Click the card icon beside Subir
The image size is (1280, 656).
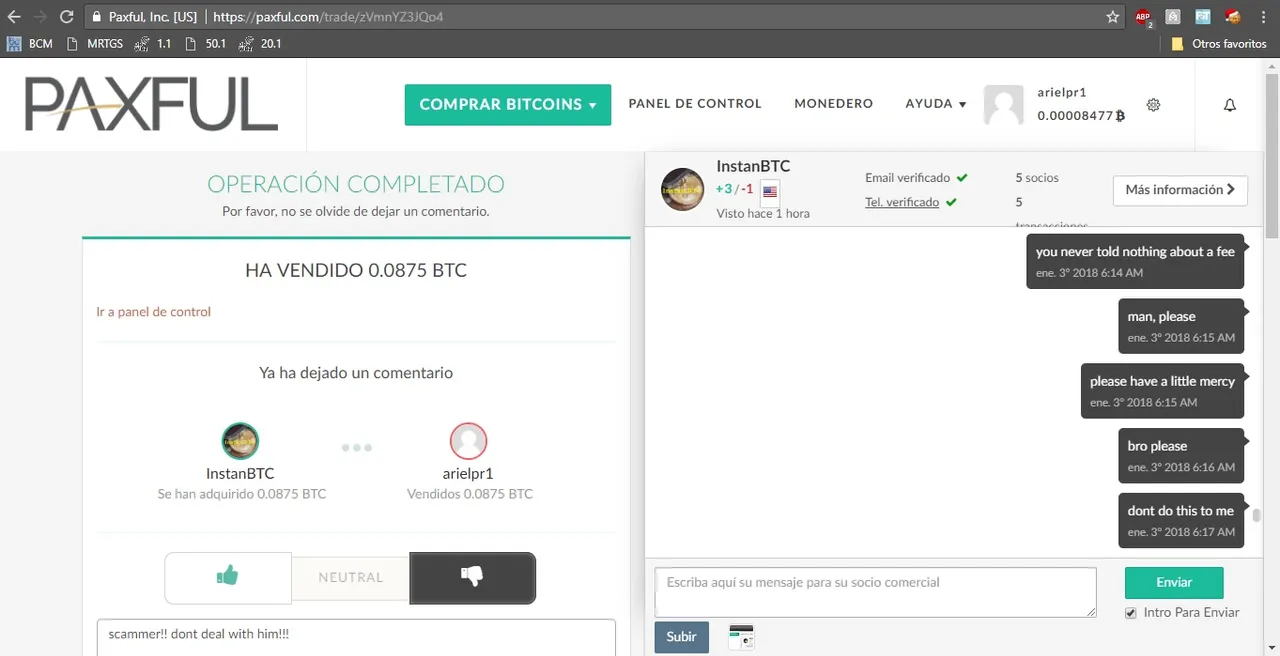tap(741, 637)
